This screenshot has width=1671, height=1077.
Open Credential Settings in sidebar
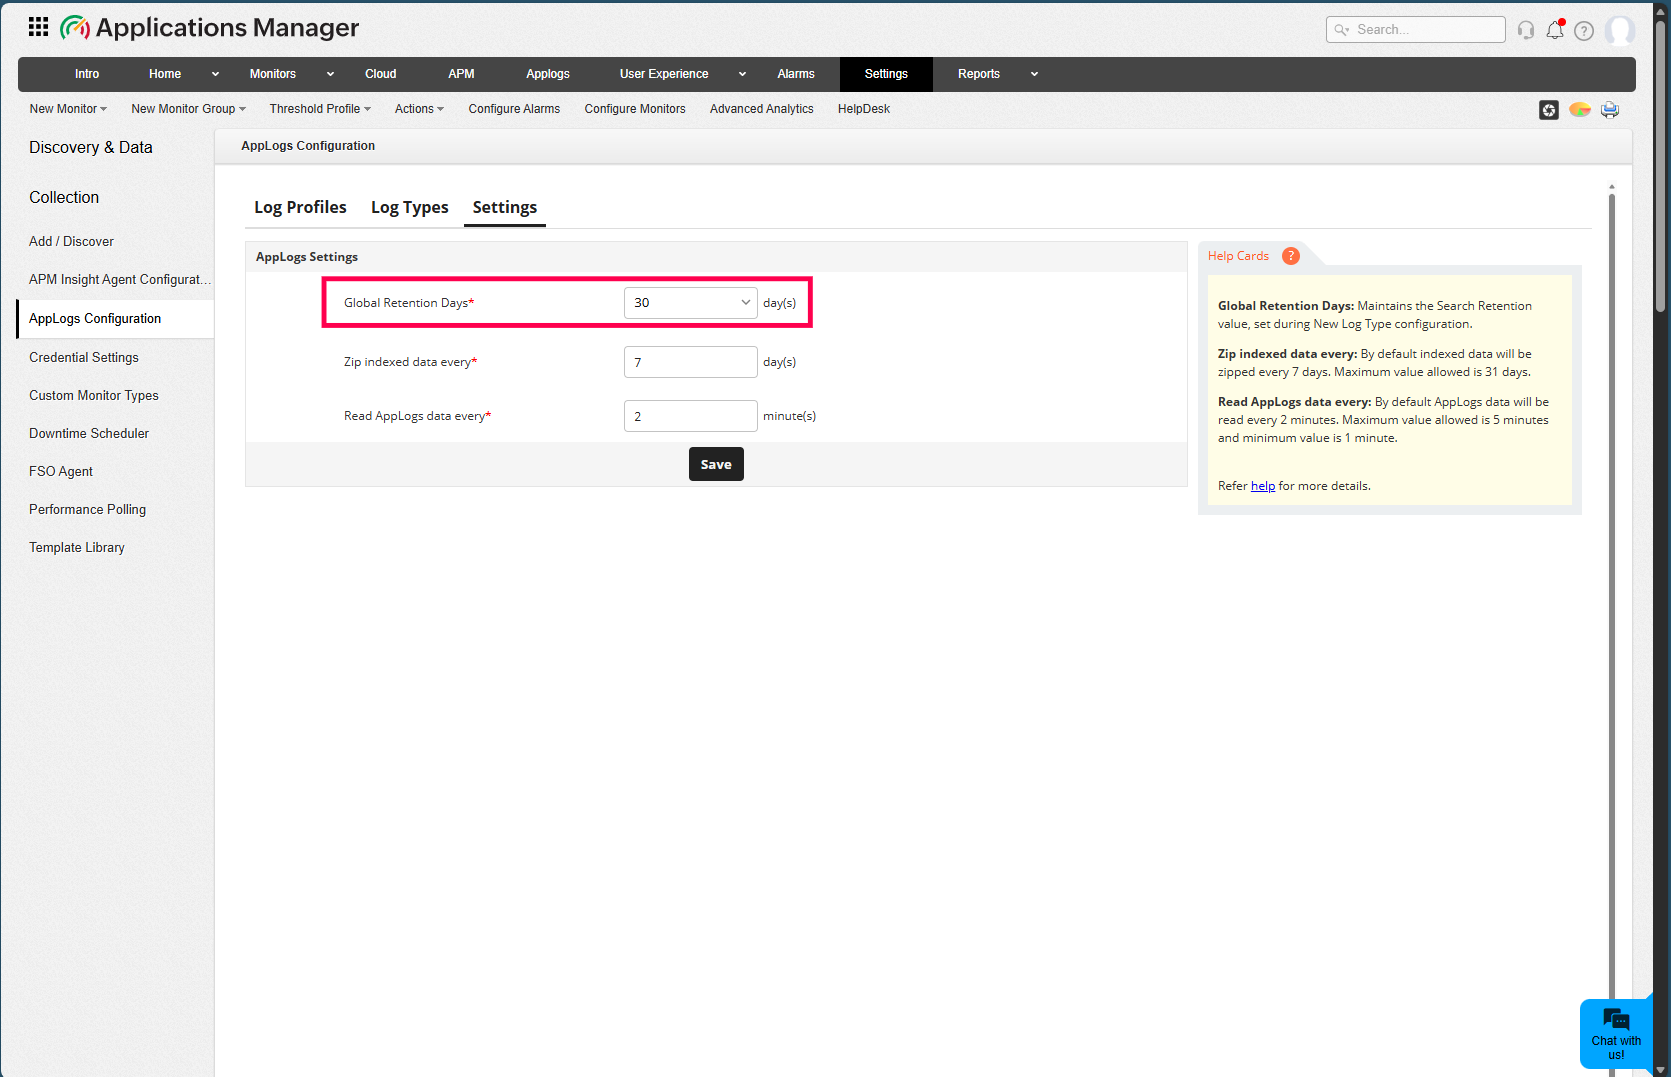84,358
